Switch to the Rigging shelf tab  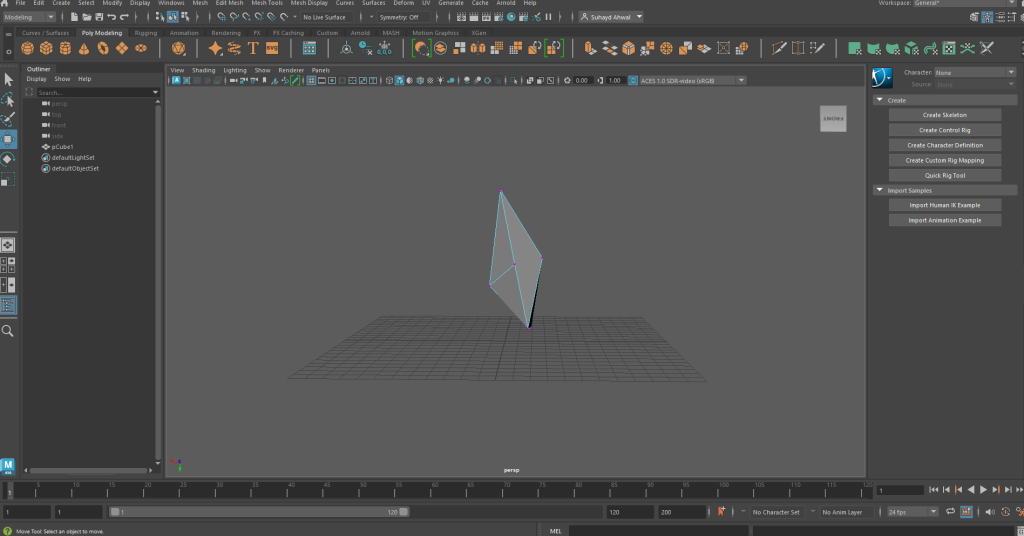[146, 33]
